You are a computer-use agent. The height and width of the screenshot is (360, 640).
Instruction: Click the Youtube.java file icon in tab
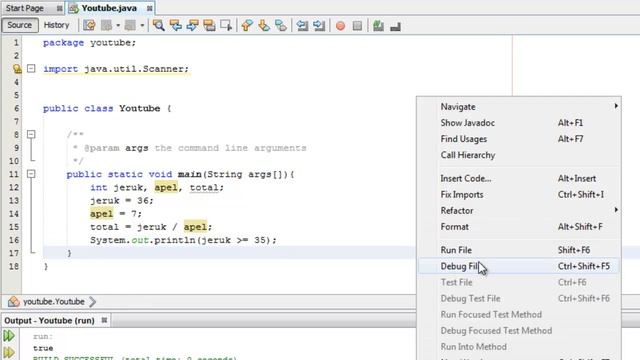pyautogui.click(x=74, y=8)
